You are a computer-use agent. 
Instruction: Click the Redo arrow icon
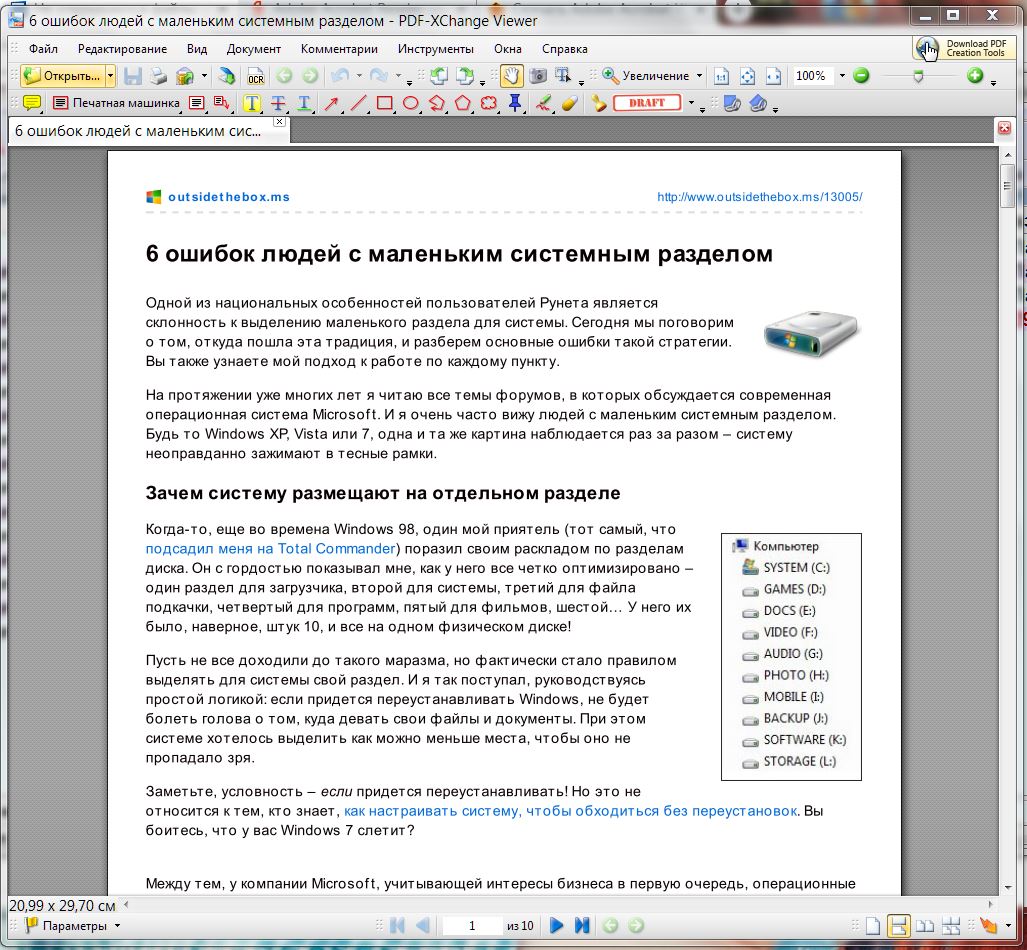click(379, 76)
